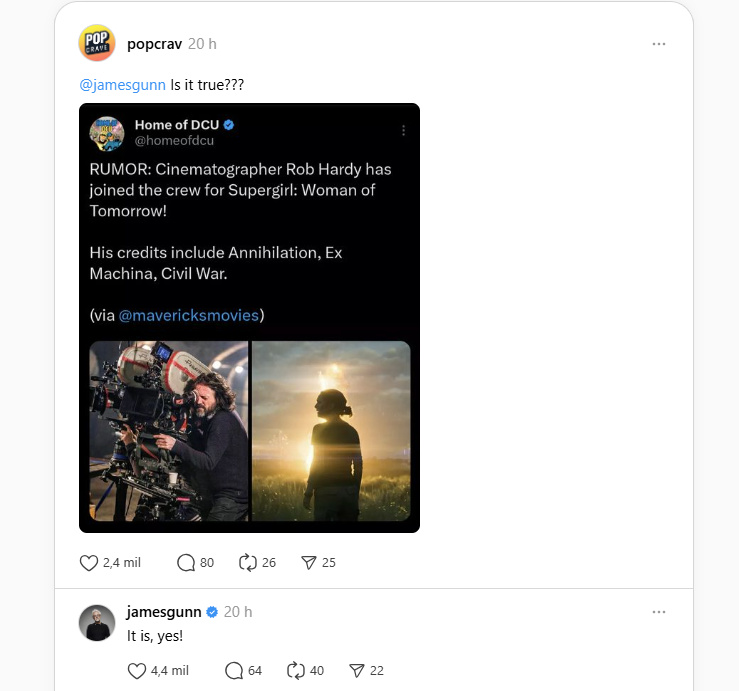739x691 pixels.
Task: Open James Gunn's profile avatar
Action: click(x=96, y=622)
